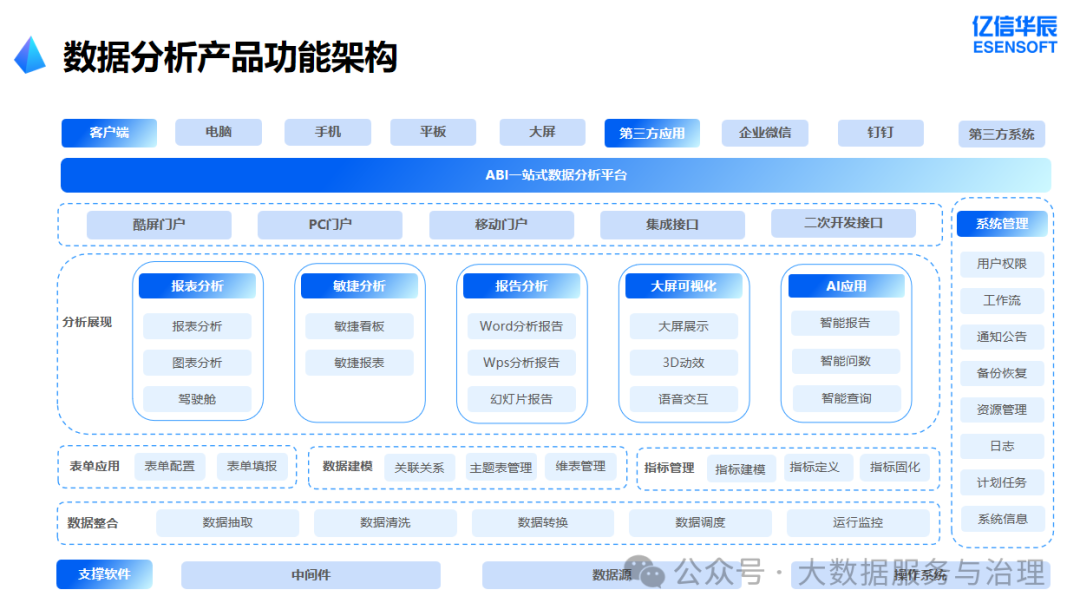Click the WeChat watermark icon
1080x616 pixels.
tap(653, 574)
